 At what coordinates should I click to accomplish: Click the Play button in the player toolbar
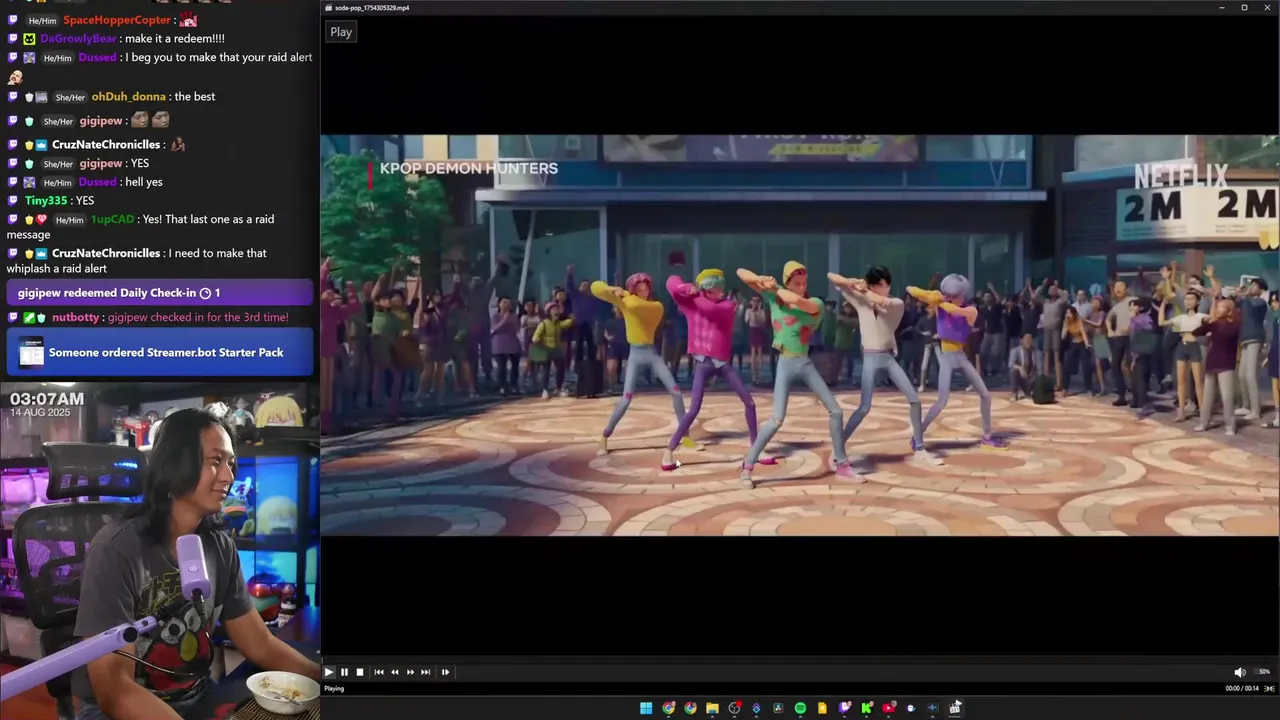click(329, 672)
